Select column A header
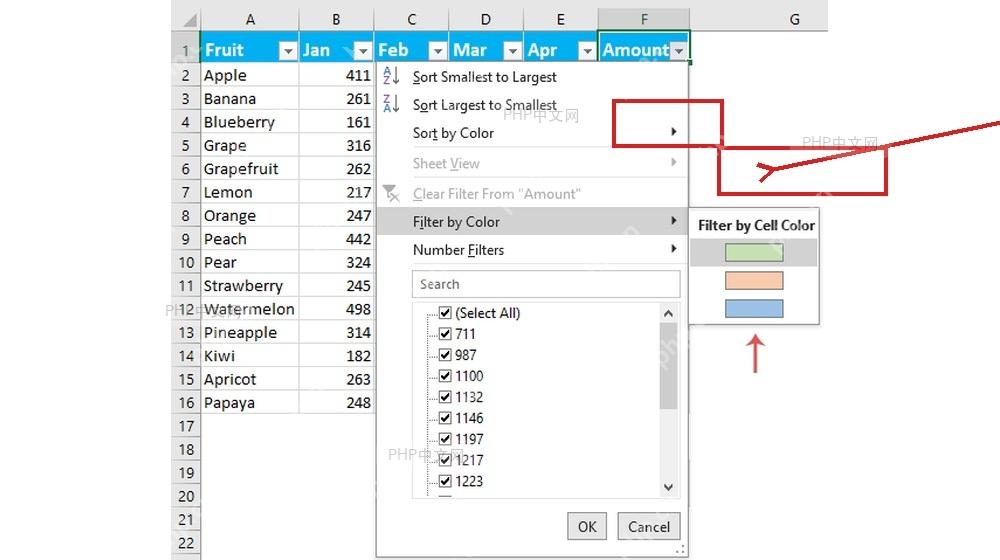Image resolution: width=1000 pixels, height=560 pixels. pos(250,20)
